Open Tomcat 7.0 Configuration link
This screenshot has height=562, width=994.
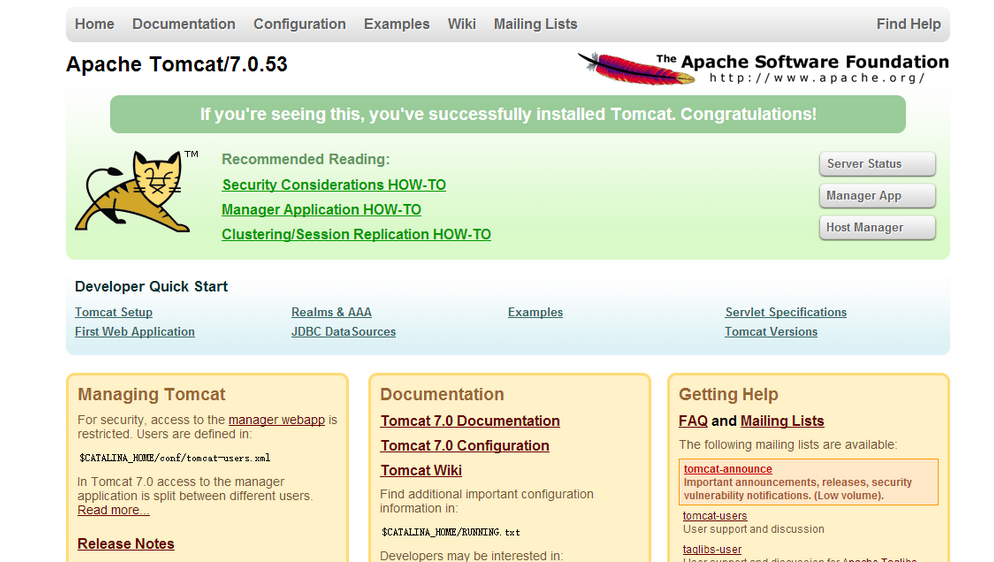coord(465,446)
